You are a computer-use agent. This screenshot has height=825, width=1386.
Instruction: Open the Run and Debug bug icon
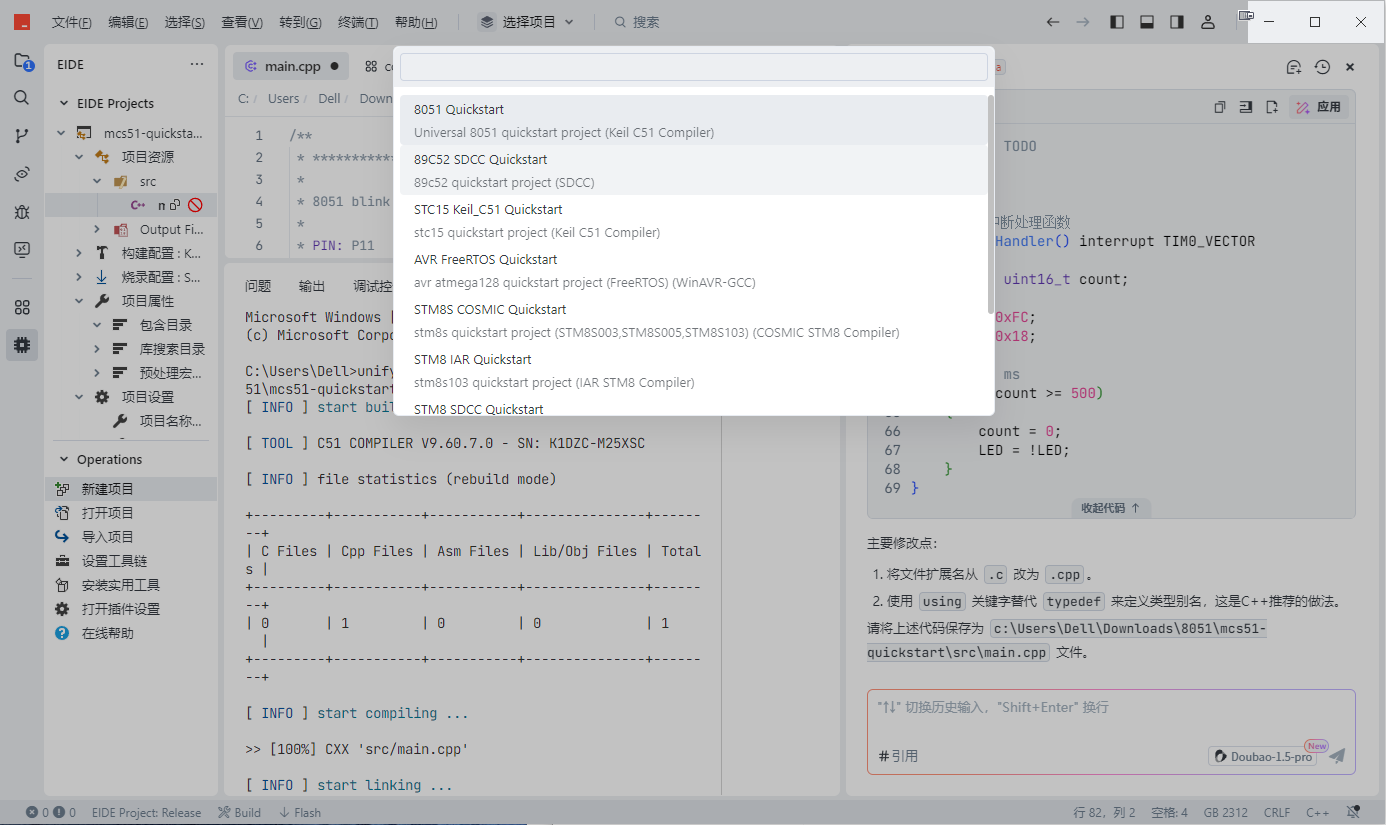(22, 212)
